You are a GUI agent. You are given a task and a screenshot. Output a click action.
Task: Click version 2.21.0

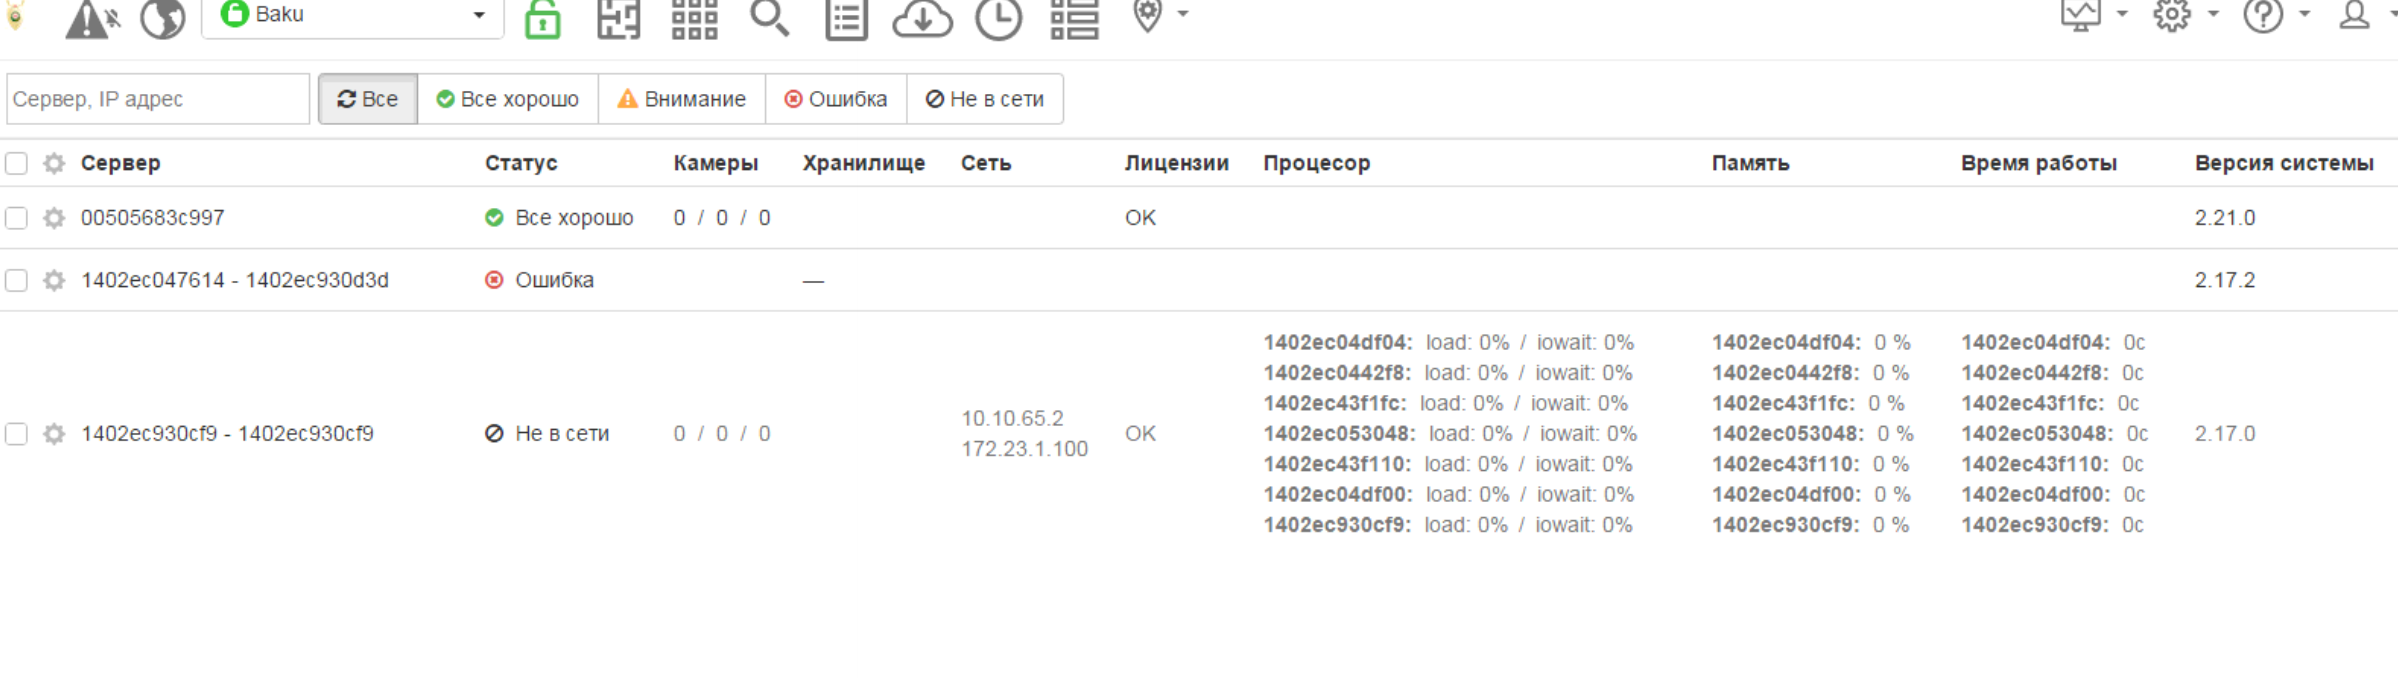click(2225, 218)
